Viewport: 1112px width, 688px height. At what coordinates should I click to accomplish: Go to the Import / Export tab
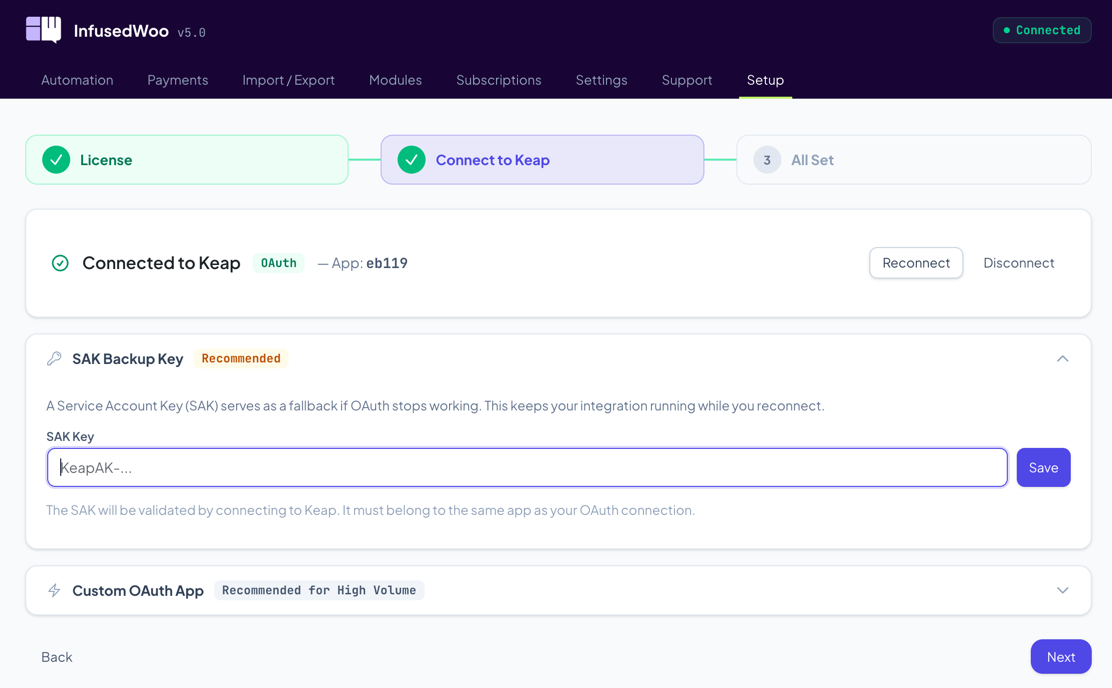coord(288,80)
